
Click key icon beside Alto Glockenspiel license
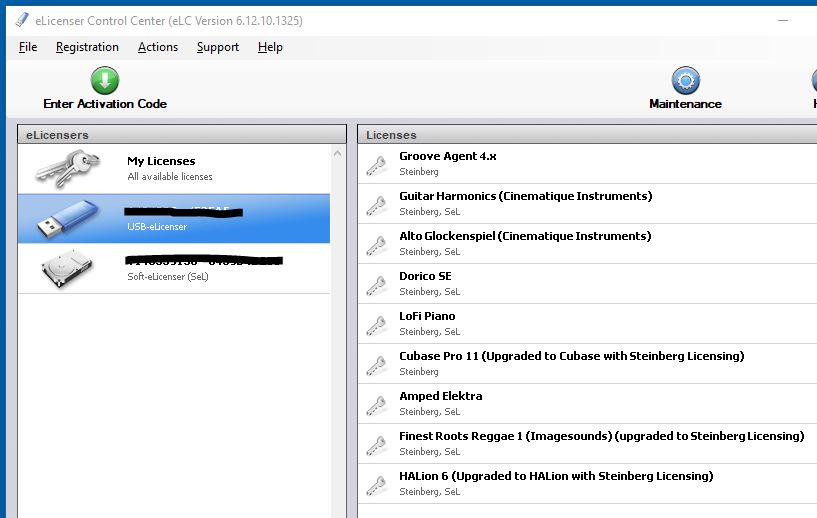coord(376,245)
